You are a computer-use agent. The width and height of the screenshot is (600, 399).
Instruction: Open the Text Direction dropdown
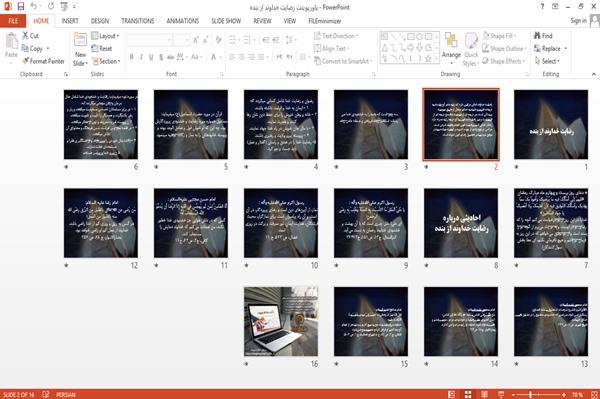[x=336, y=36]
